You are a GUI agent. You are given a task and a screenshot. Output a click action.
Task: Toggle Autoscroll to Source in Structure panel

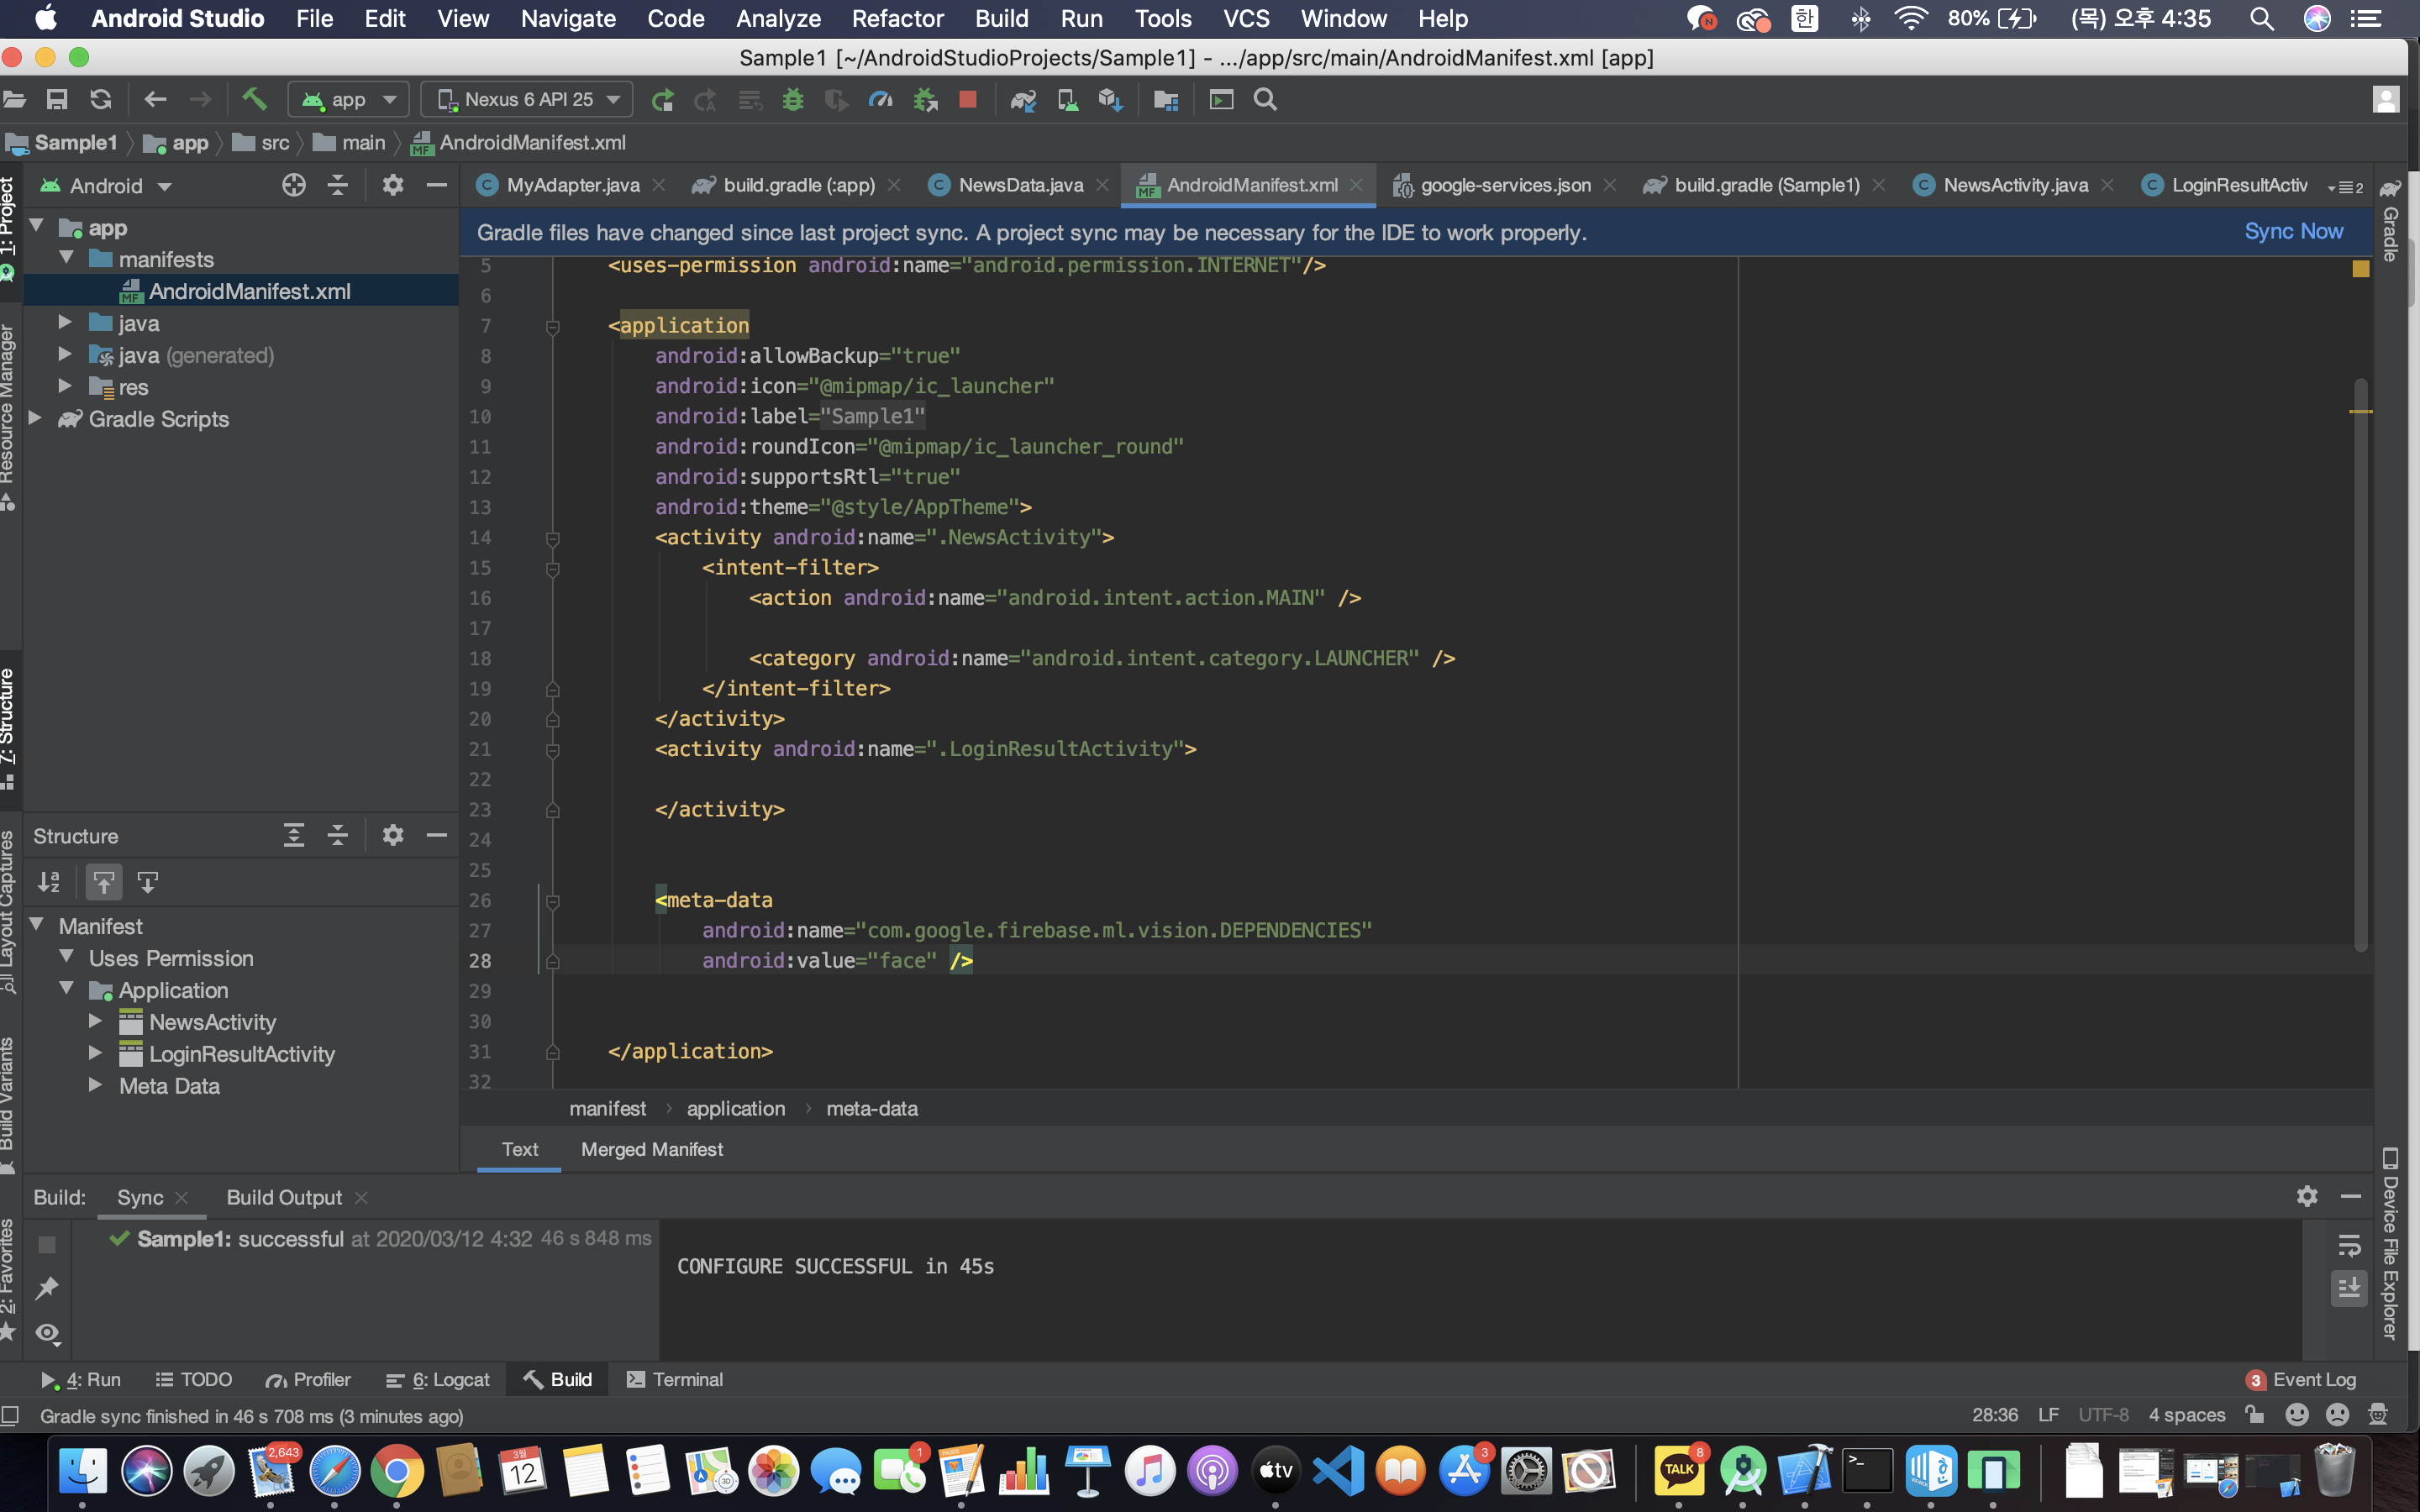(x=104, y=882)
